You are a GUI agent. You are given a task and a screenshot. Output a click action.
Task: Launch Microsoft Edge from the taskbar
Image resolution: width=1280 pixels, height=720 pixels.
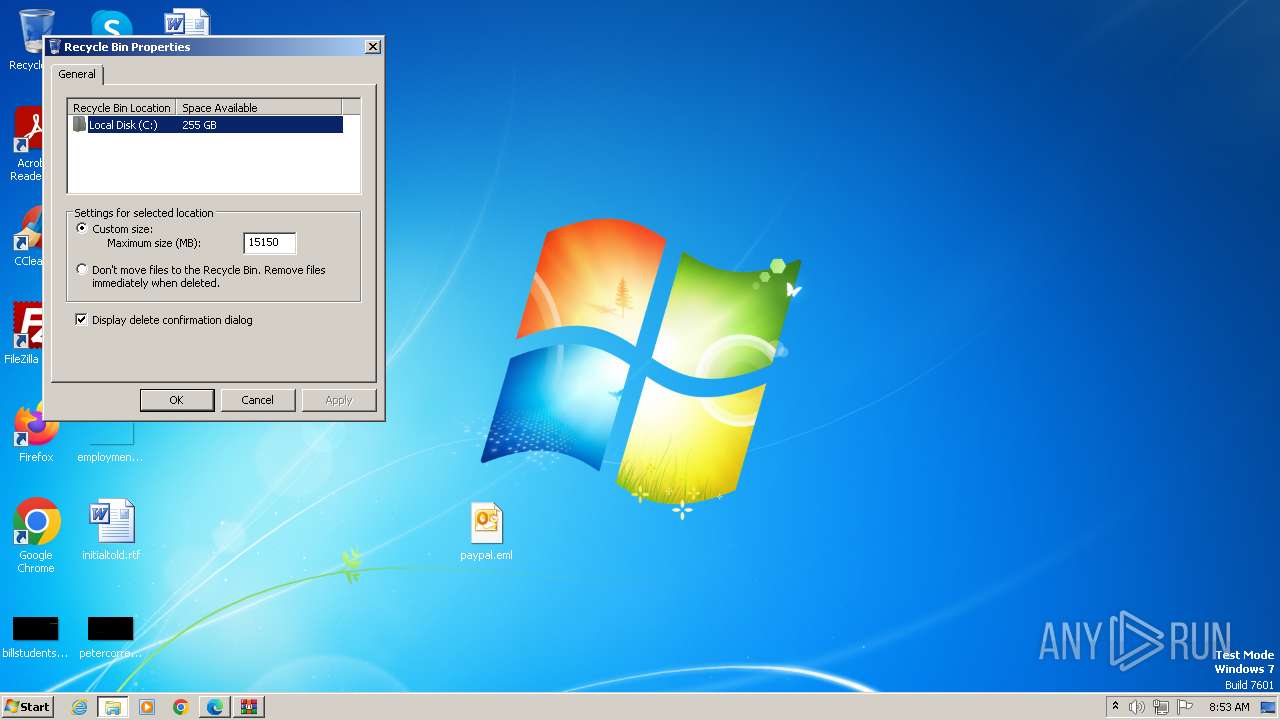[x=215, y=707]
